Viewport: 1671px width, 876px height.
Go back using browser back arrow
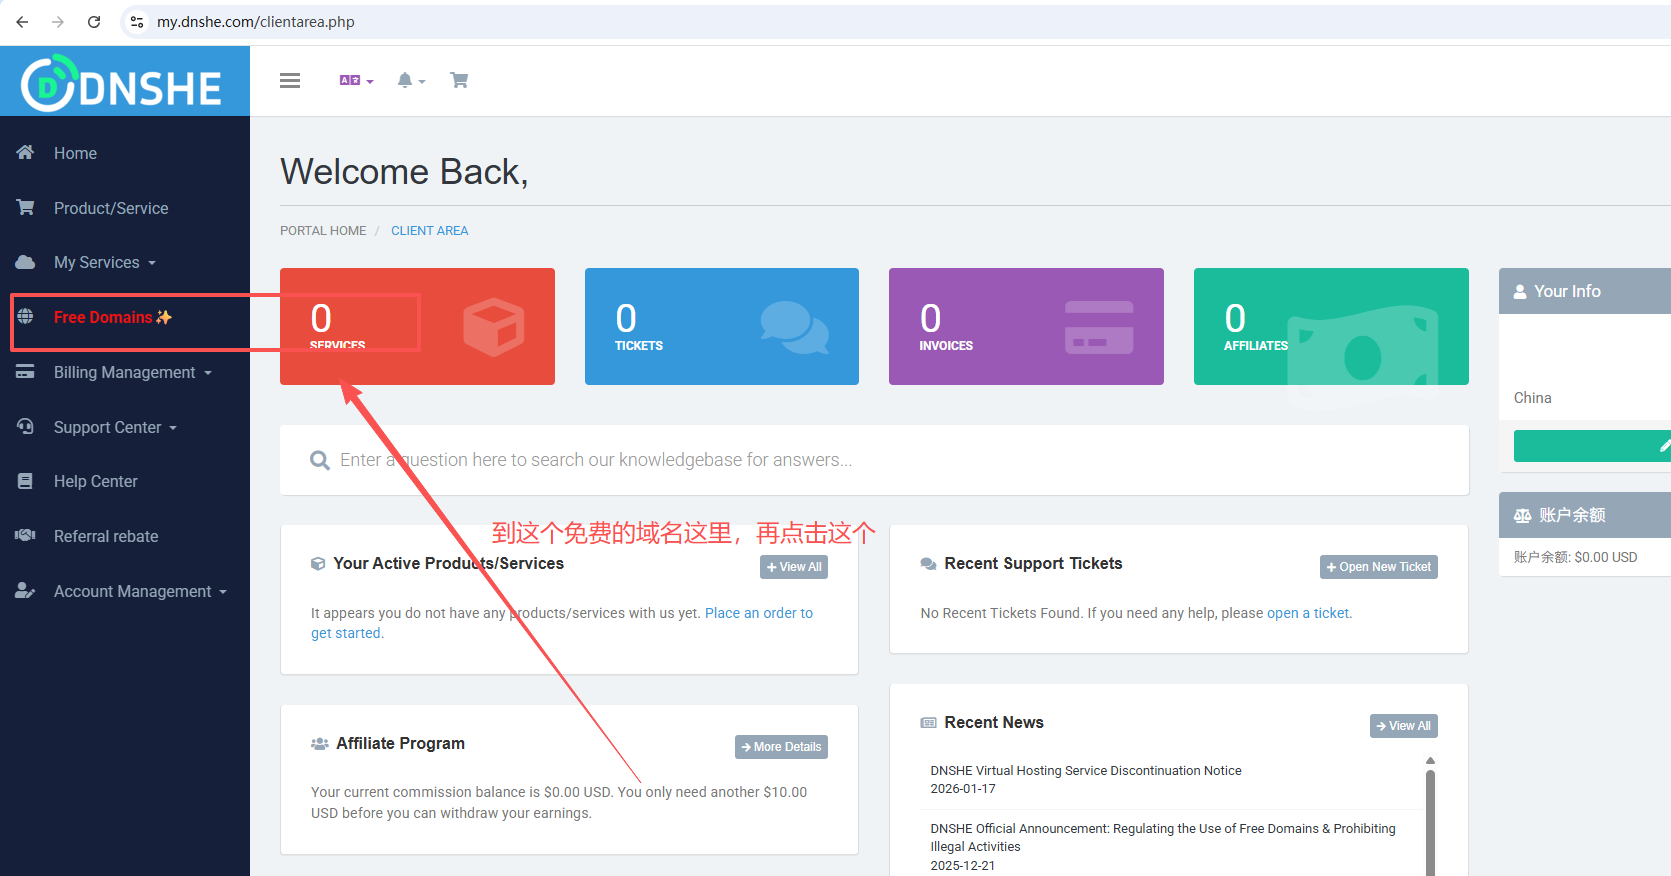(x=22, y=22)
